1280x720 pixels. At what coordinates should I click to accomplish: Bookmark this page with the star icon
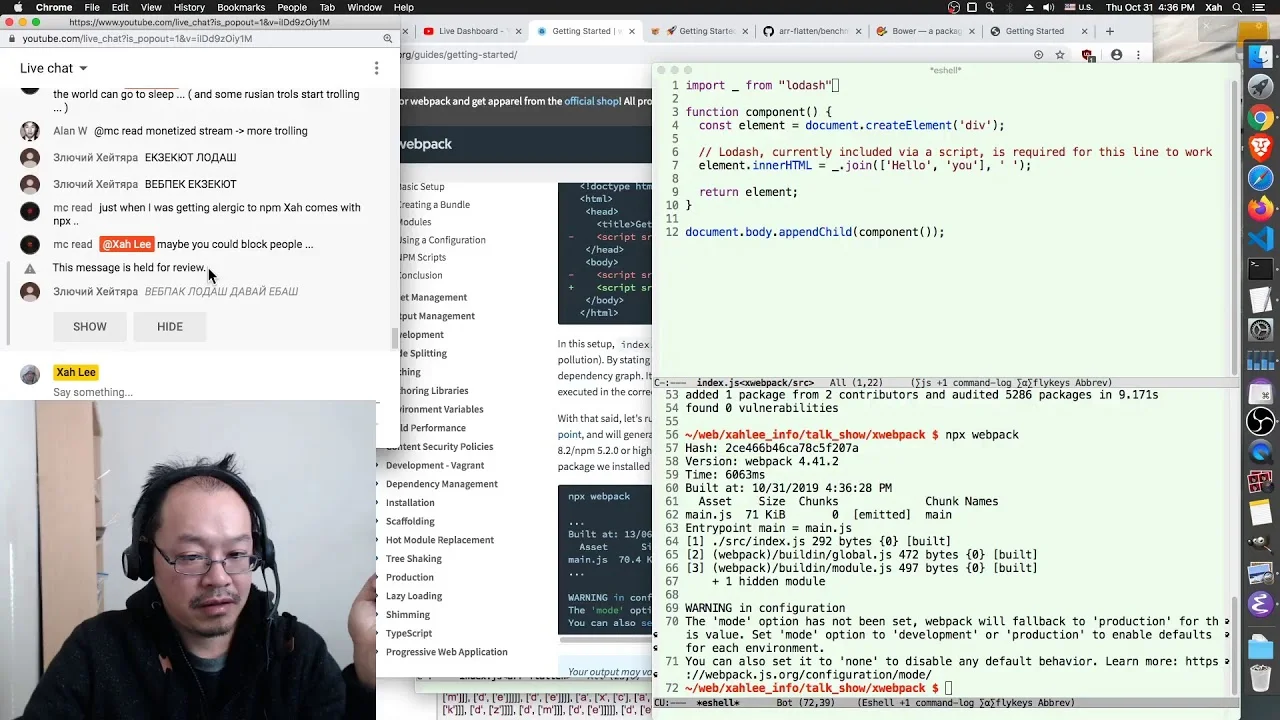coord(1060,55)
